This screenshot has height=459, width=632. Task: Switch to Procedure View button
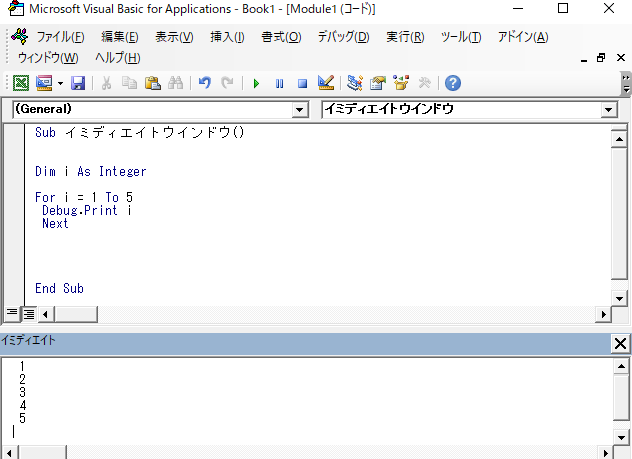click(12, 314)
